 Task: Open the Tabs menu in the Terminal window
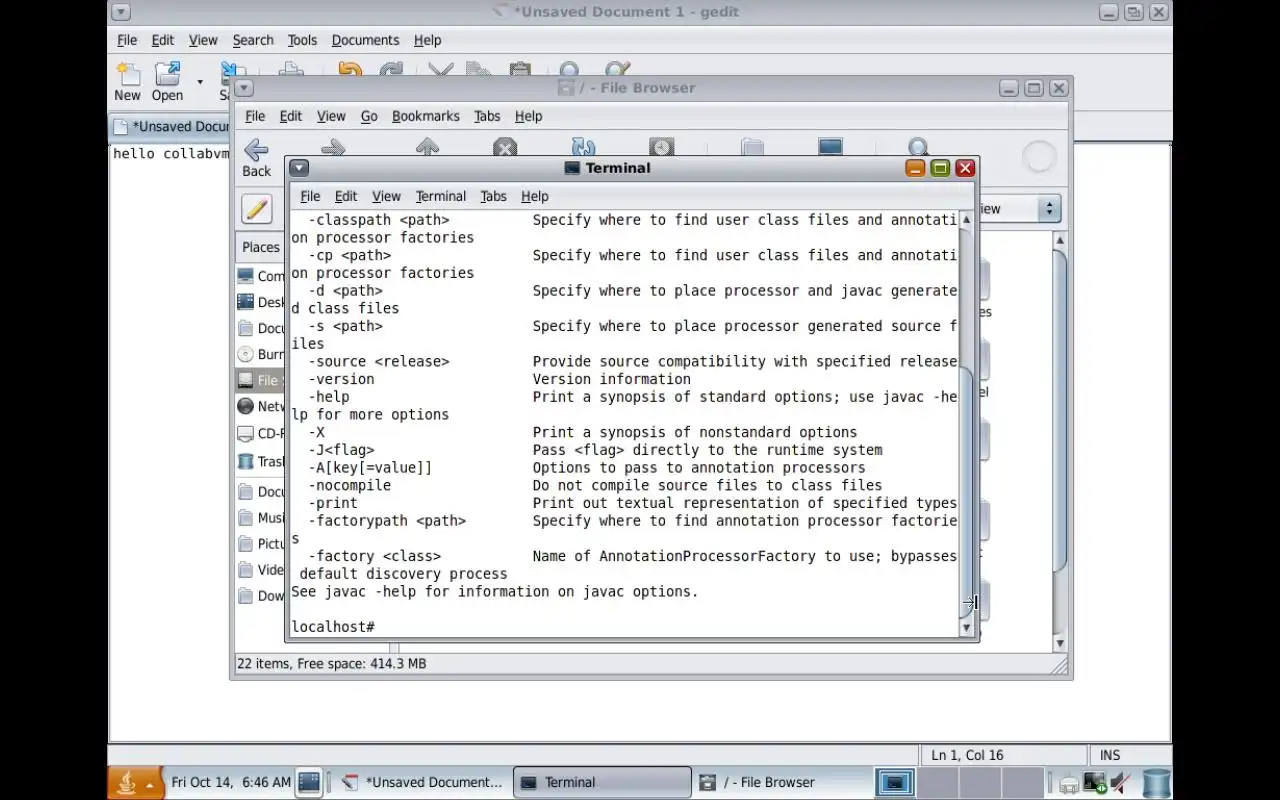pyautogui.click(x=493, y=196)
